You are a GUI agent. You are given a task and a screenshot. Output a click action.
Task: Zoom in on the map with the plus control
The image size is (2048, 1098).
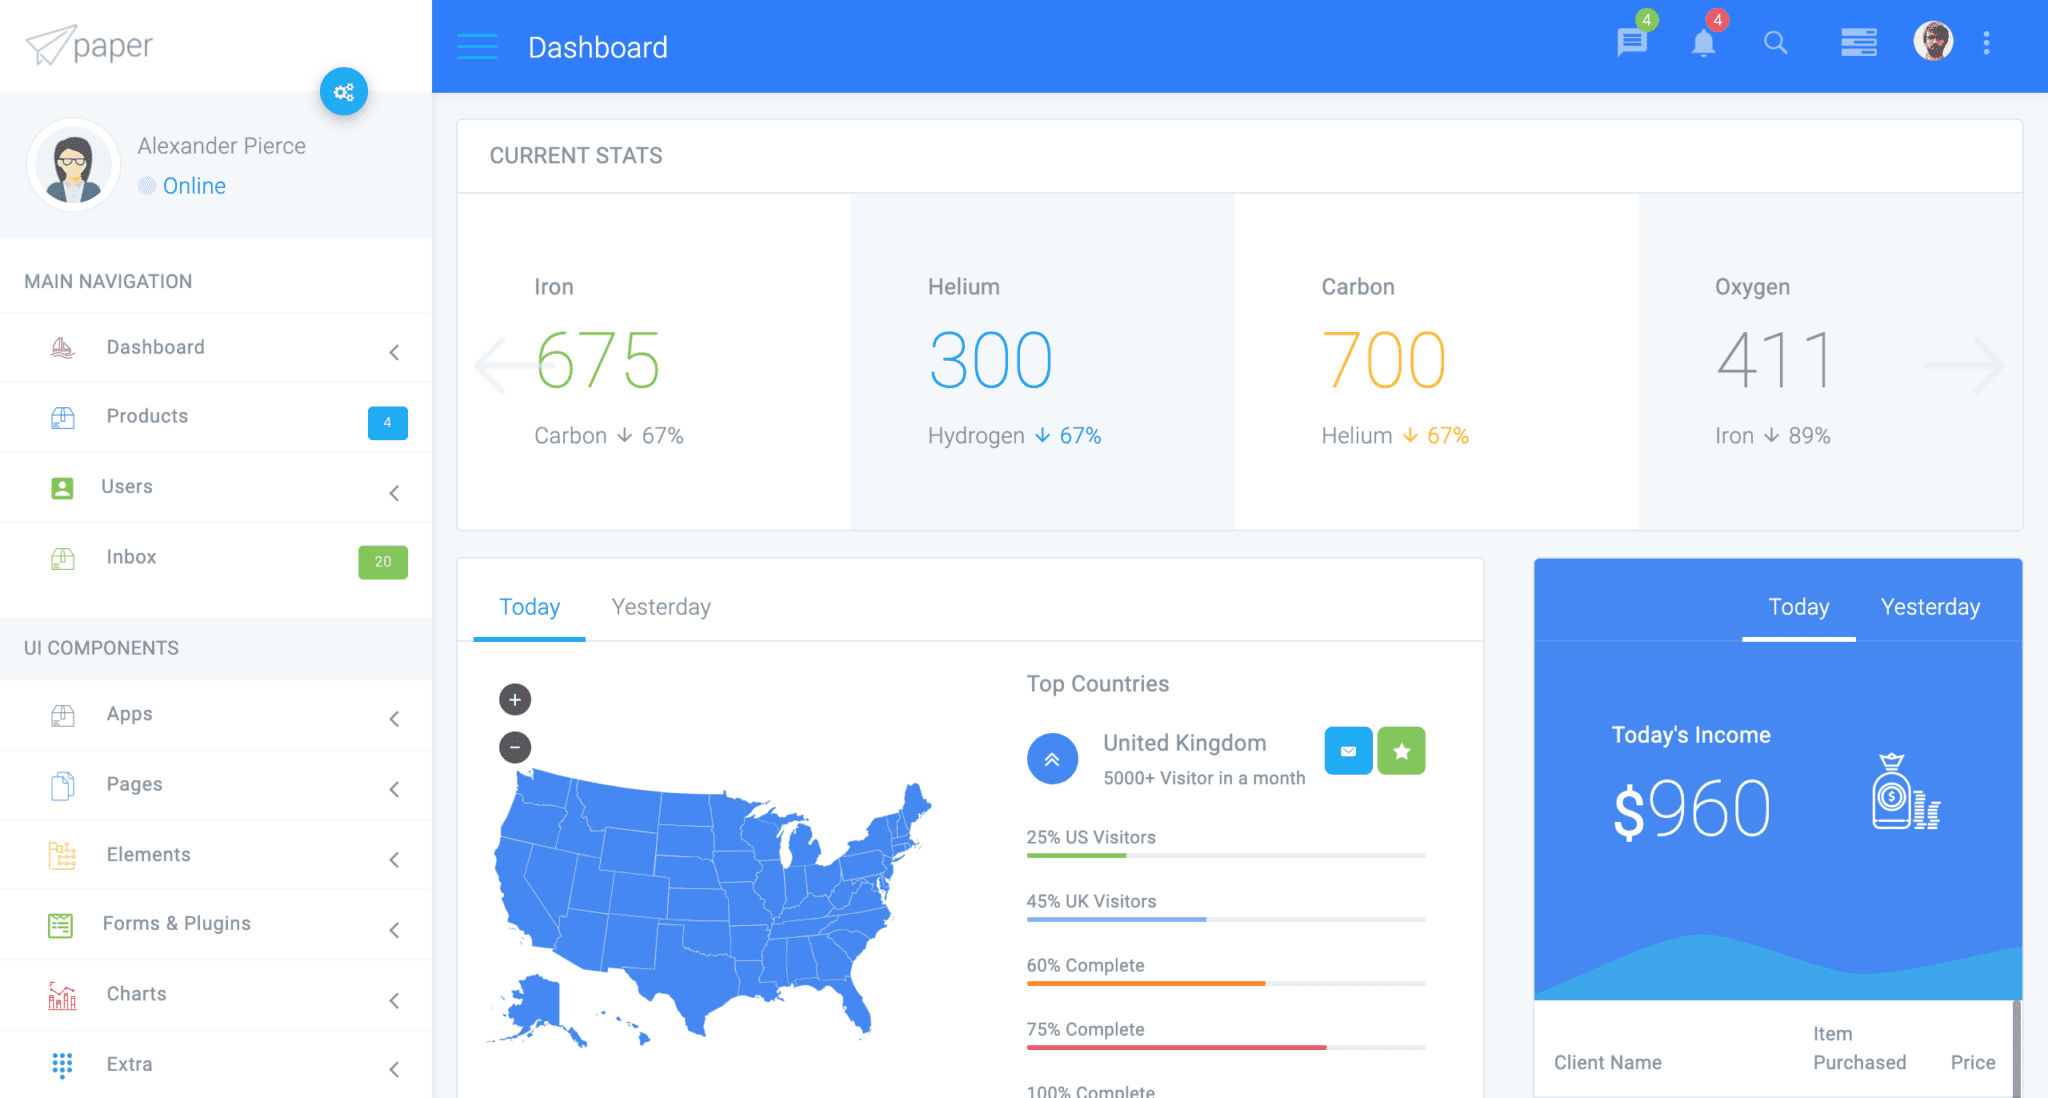tap(514, 698)
